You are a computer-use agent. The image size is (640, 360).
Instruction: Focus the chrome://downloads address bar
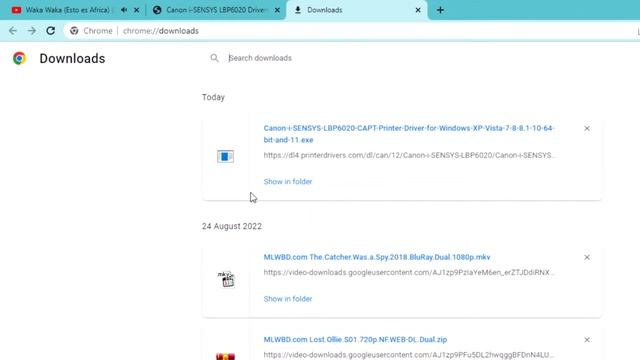point(351,31)
